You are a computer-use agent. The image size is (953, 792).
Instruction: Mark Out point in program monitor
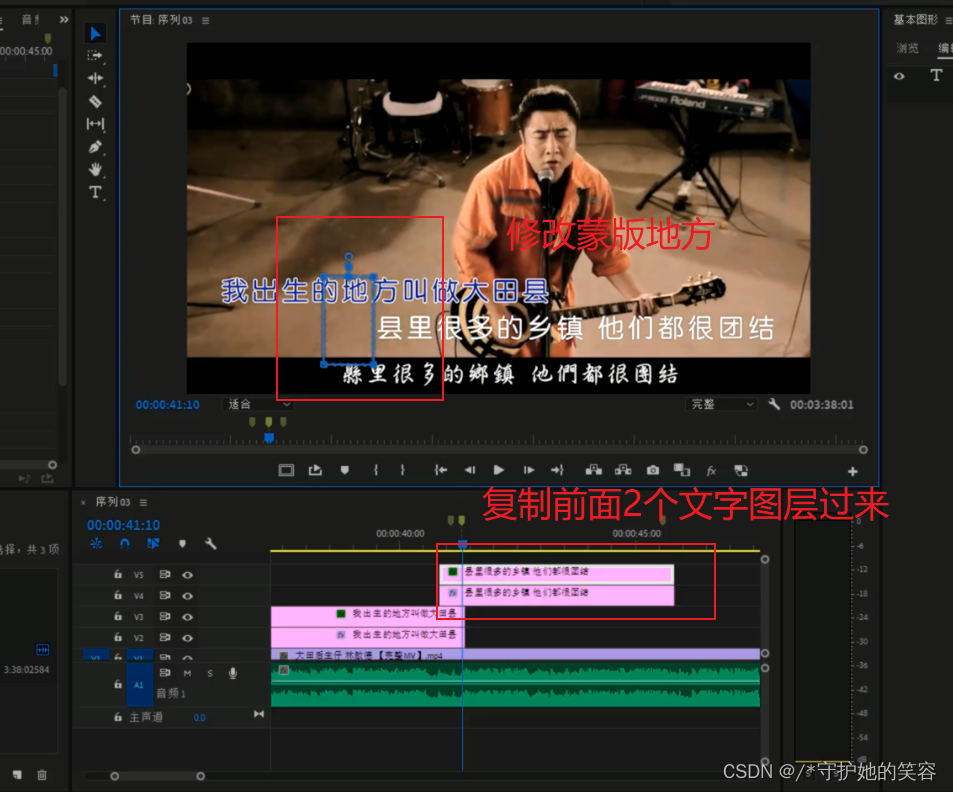click(402, 470)
